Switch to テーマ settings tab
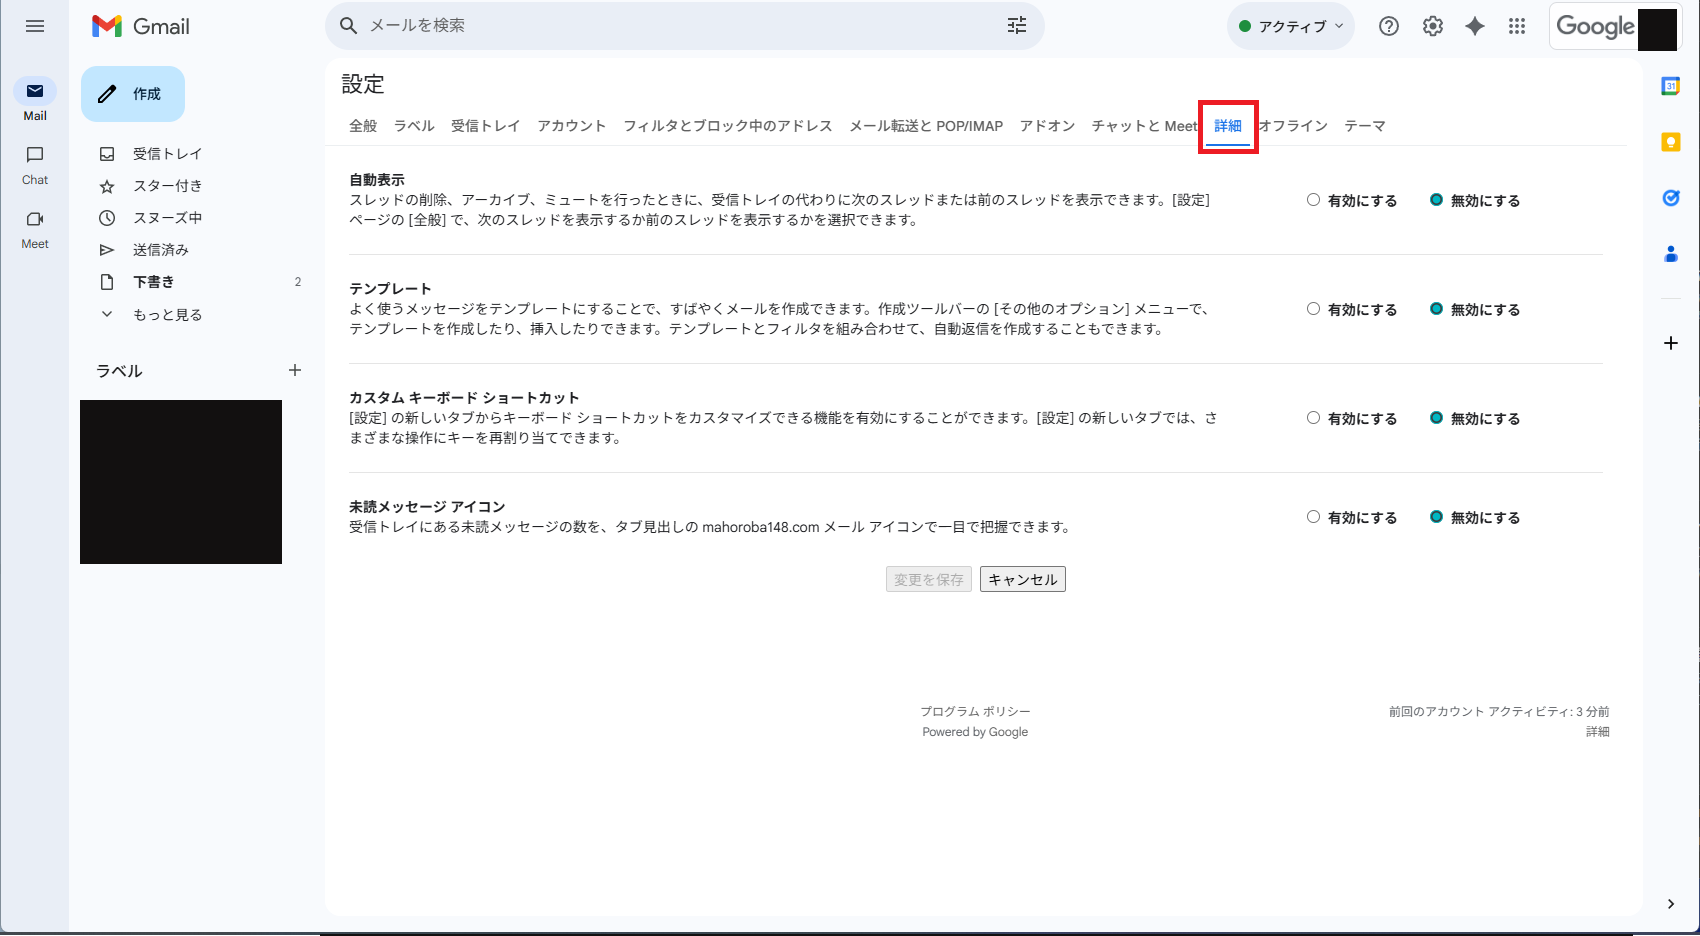Image resolution: width=1700 pixels, height=936 pixels. (1365, 126)
